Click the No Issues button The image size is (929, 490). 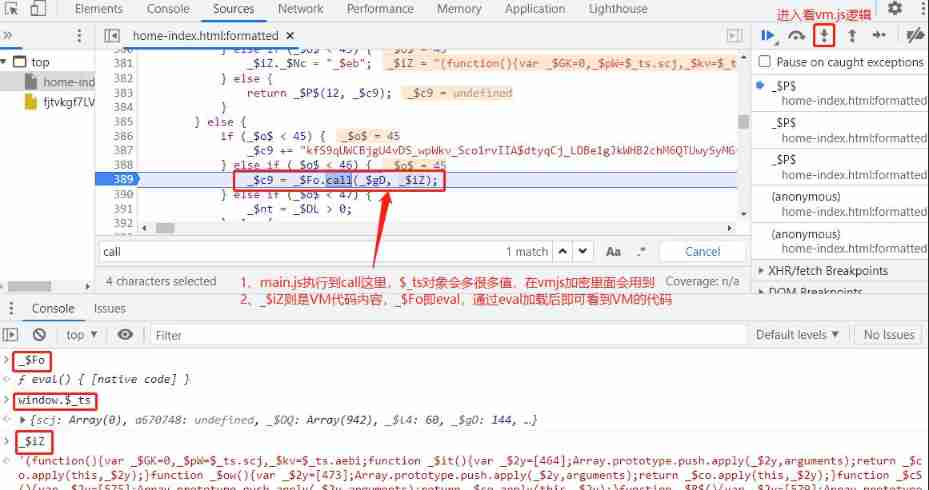[x=889, y=335]
